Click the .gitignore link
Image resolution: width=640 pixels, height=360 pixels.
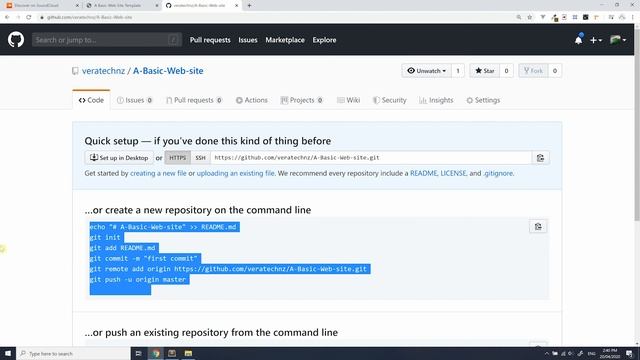498,173
